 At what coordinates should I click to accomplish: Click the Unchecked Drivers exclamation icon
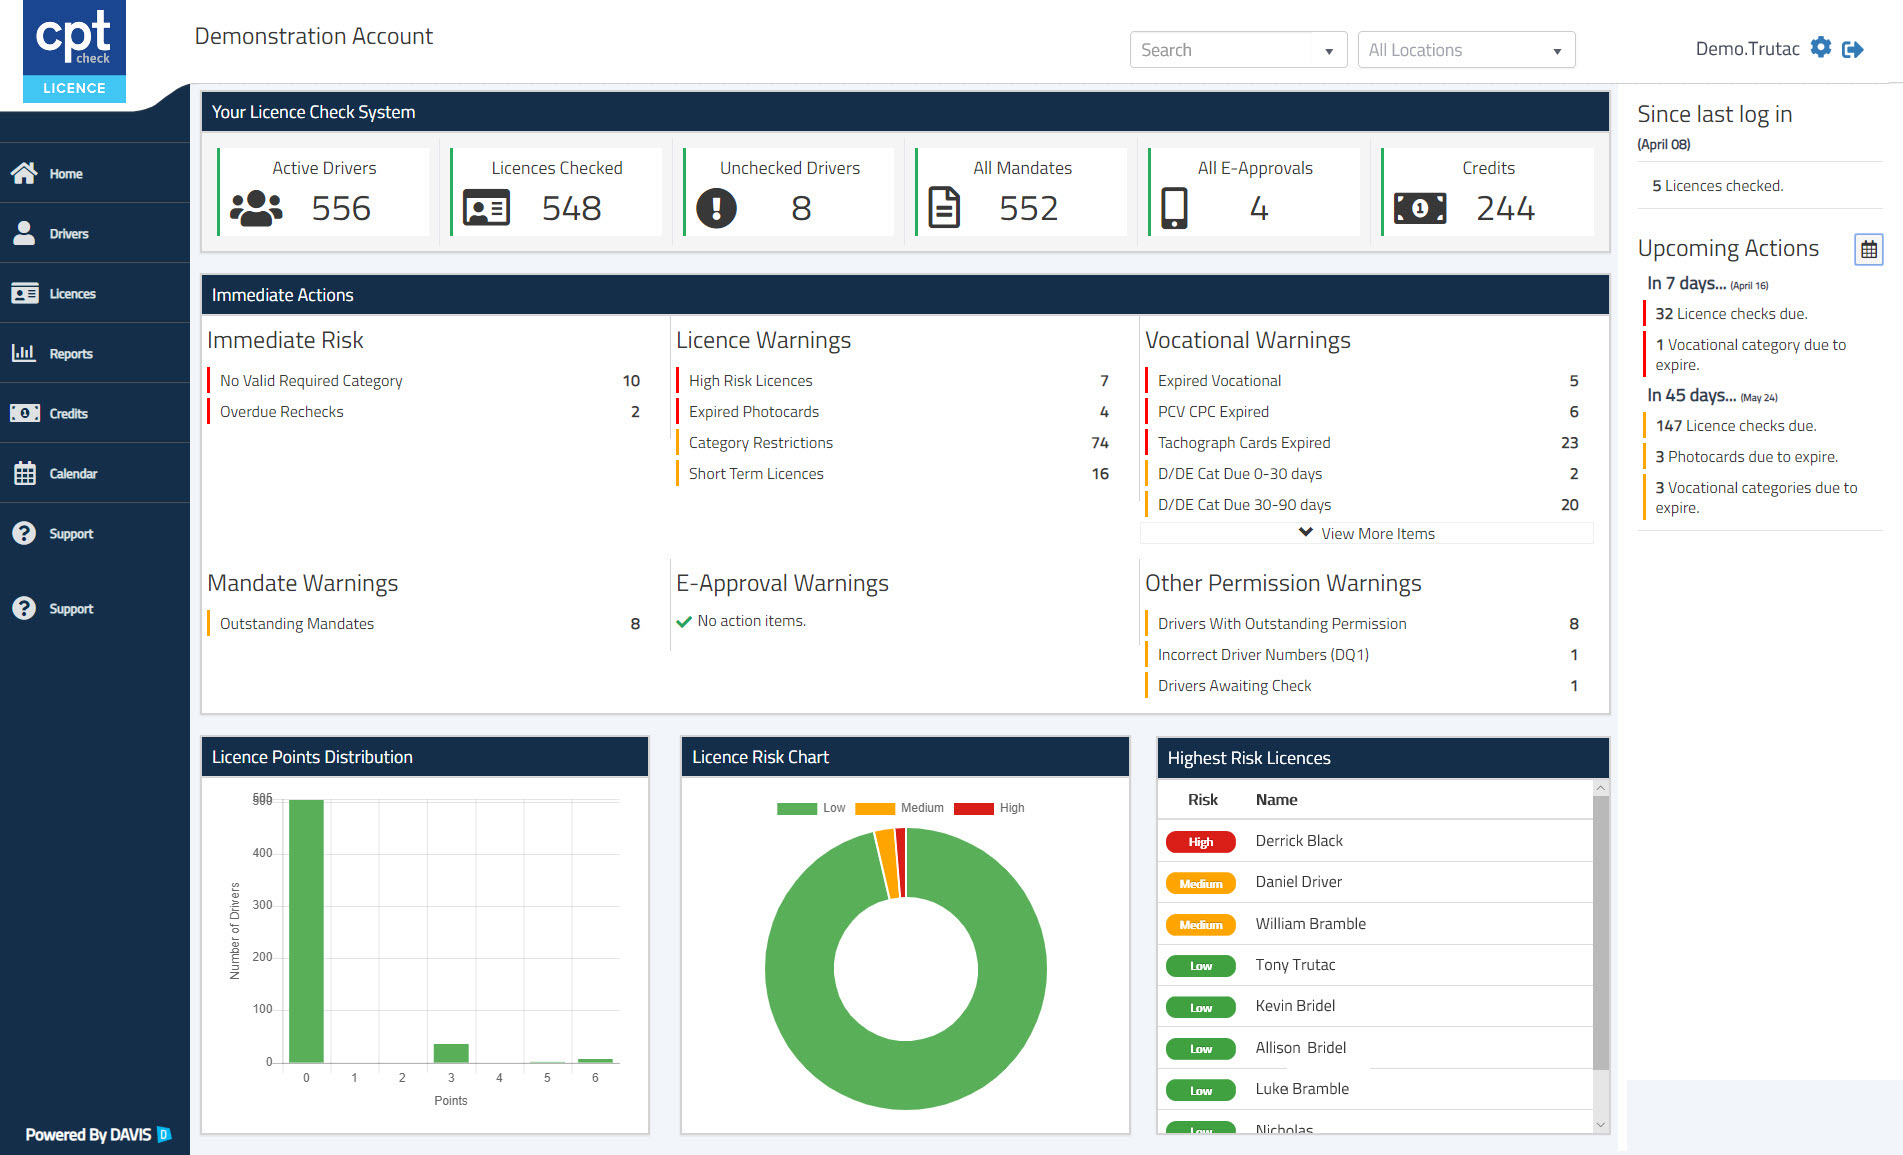(x=716, y=208)
